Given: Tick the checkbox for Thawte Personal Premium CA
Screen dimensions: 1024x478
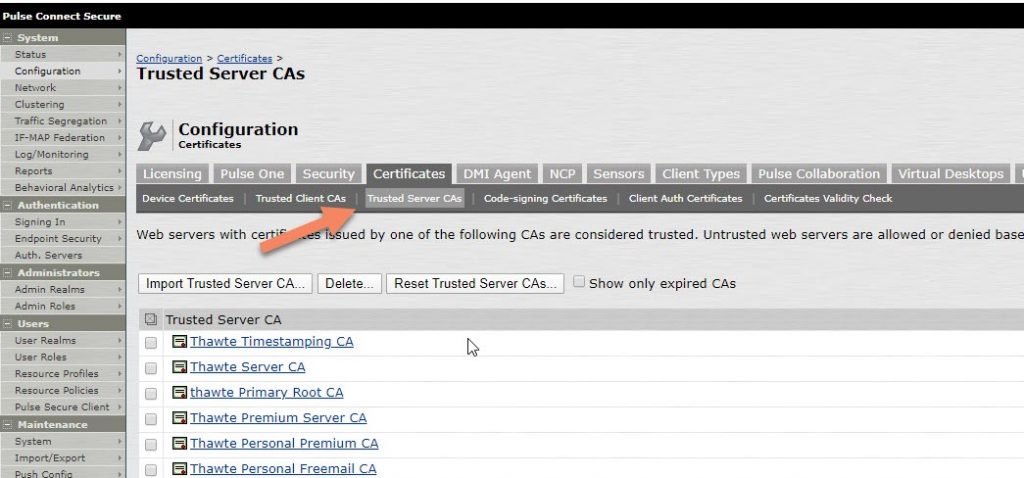Looking at the screenshot, I should coord(151,445).
